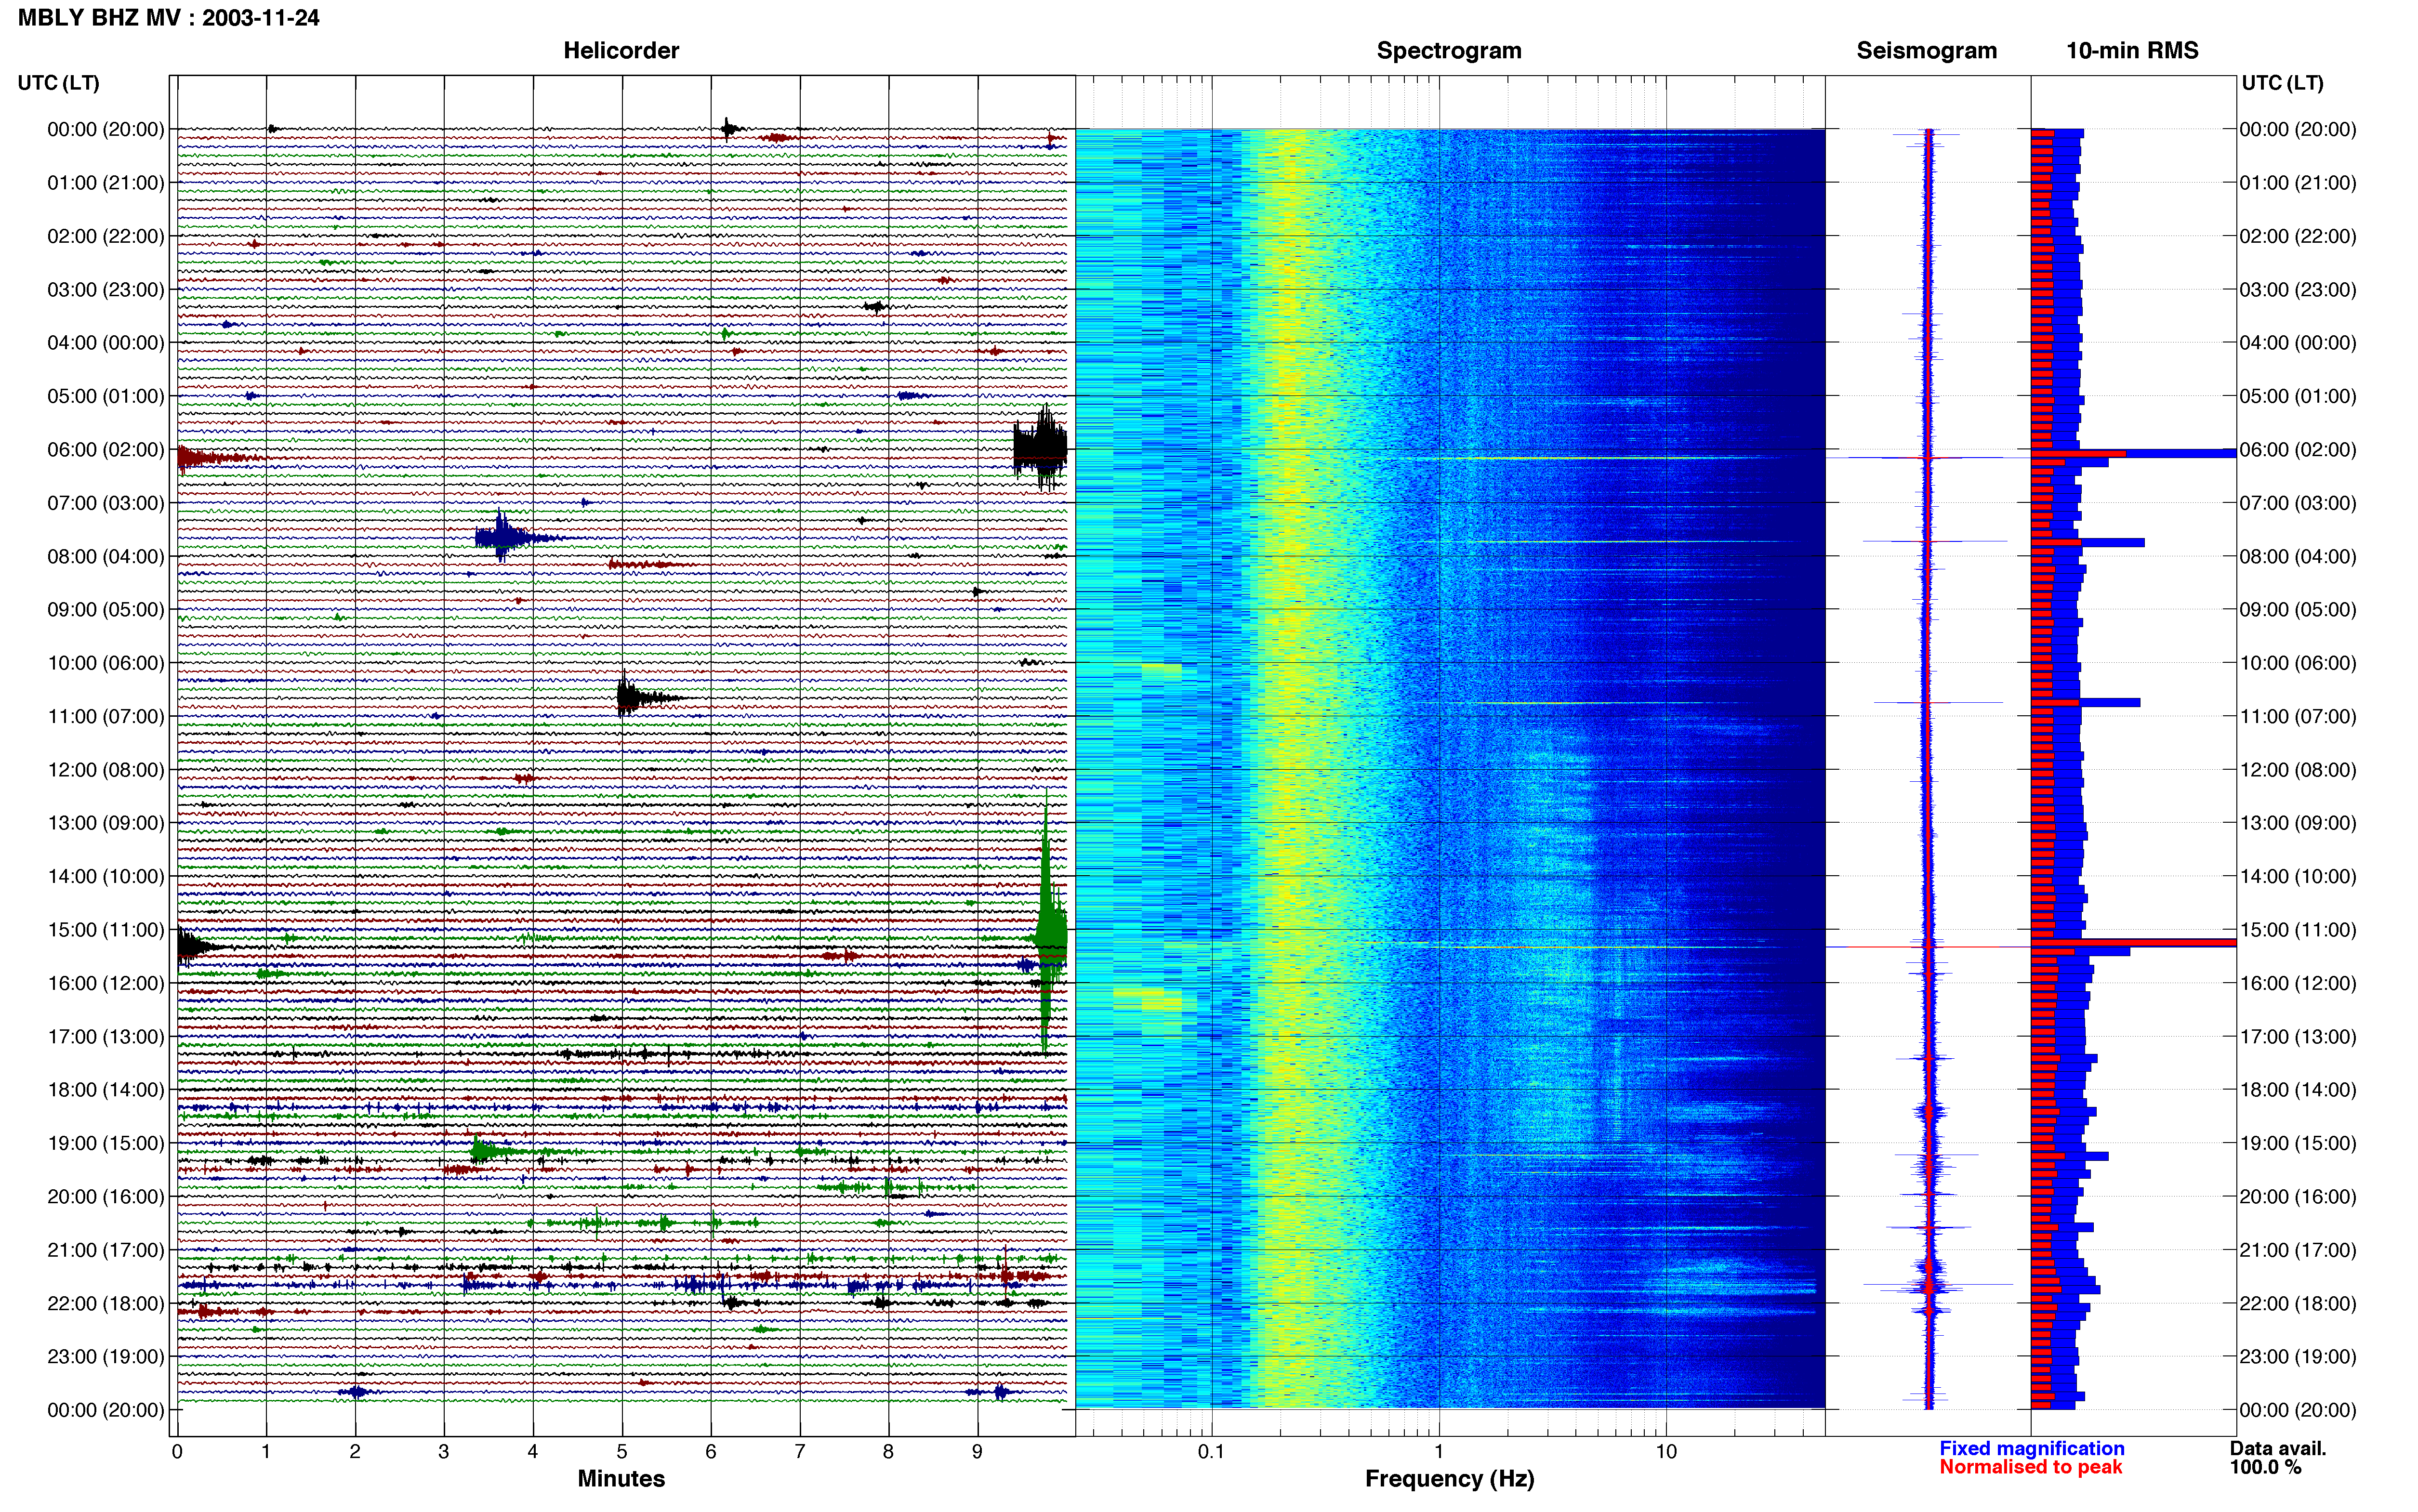Click the left '15:00 (11:00)' time label
The height and width of the screenshot is (1512, 2418).
(106, 930)
